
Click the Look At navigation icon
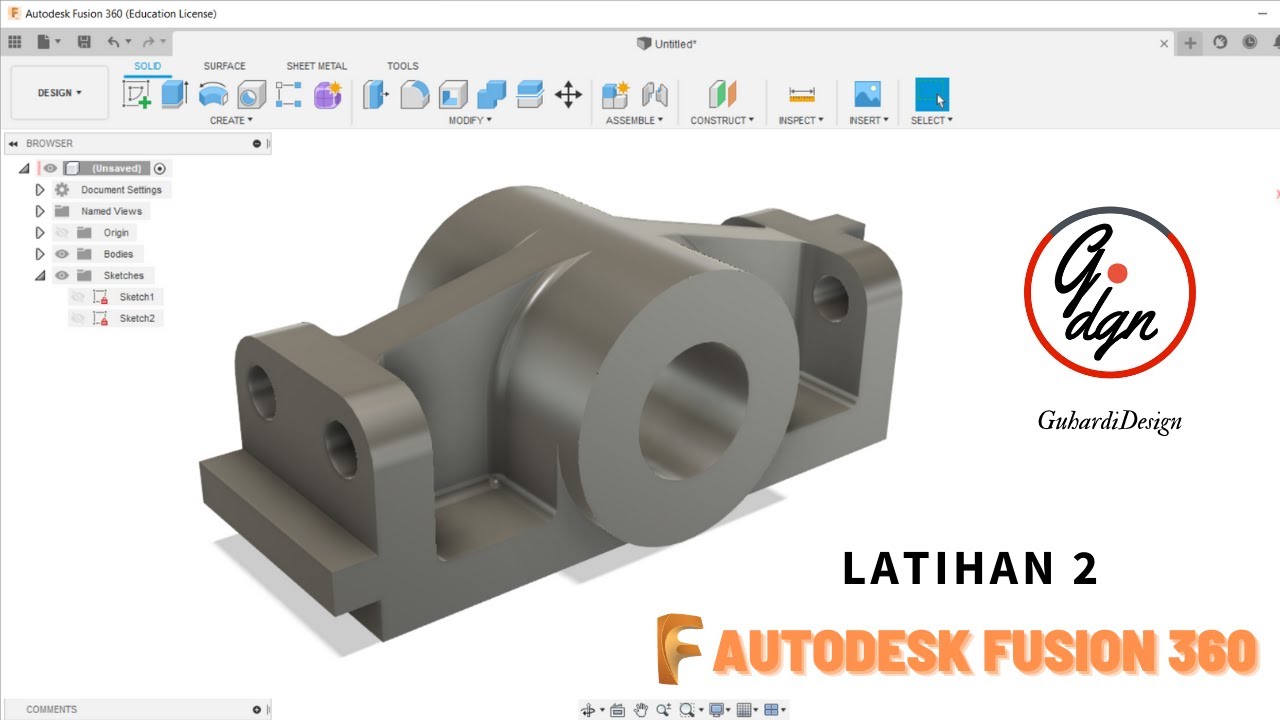click(x=617, y=710)
